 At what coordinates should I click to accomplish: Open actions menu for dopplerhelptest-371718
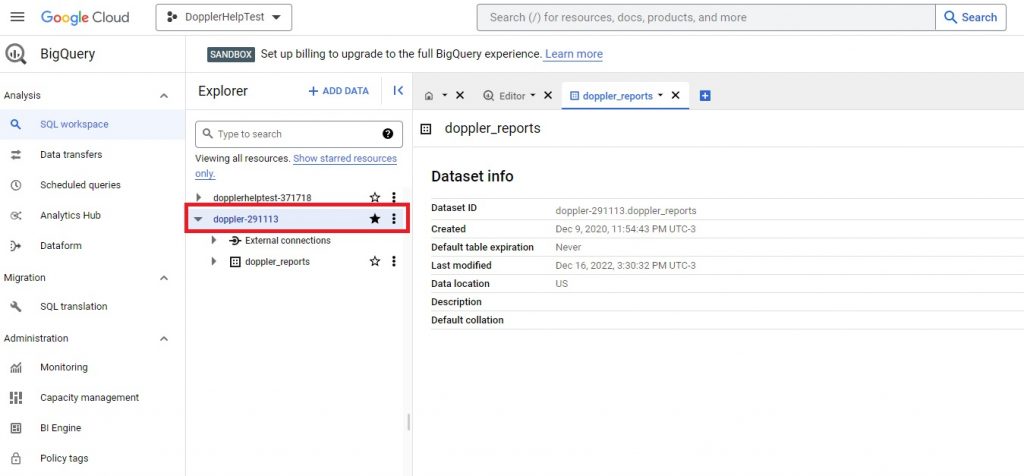[x=394, y=197]
